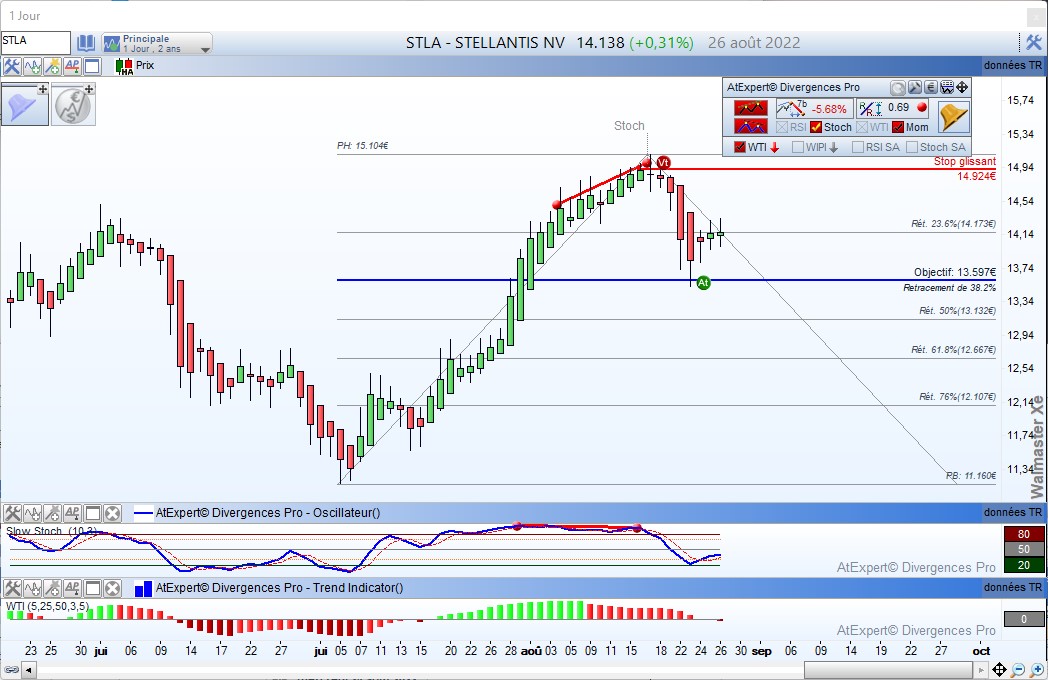Add indicator in Oscillateur panel toolbar
Viewport: 1048px width, 680px height.
(32, 513)
